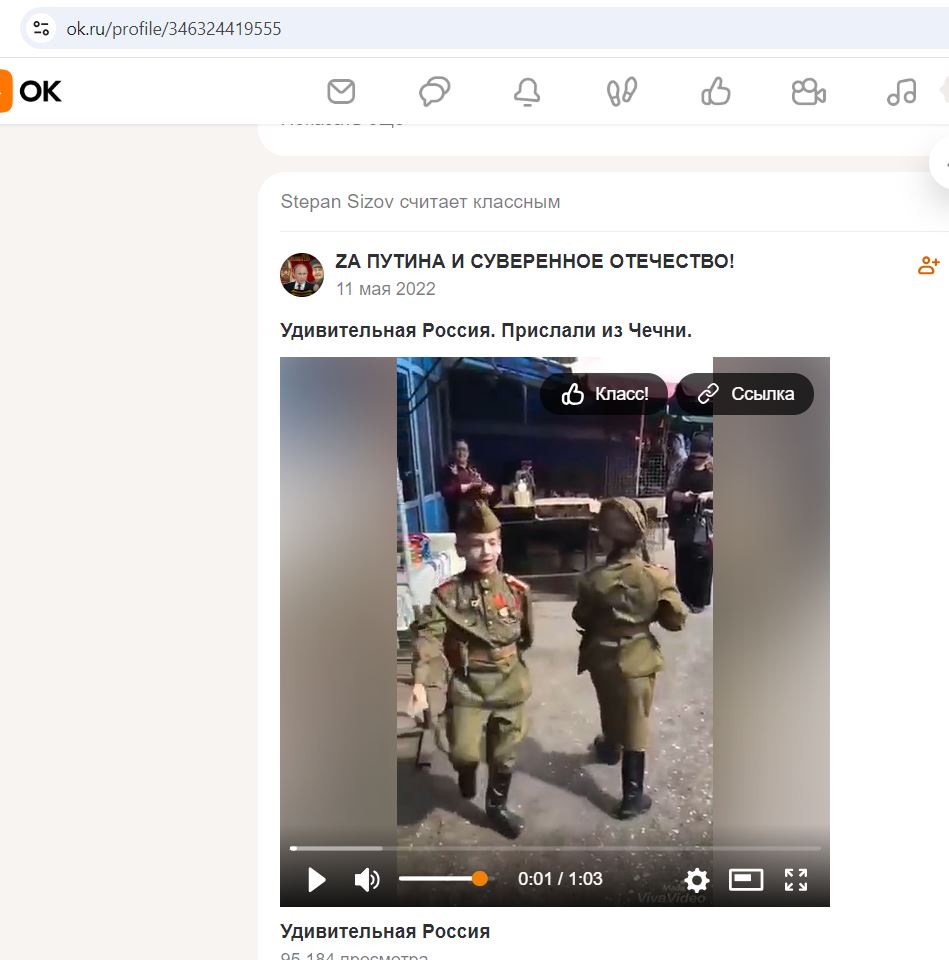Open the Discussions speech bubbles icon
Viewport: 949px width, 960px height.
point(435,92)
